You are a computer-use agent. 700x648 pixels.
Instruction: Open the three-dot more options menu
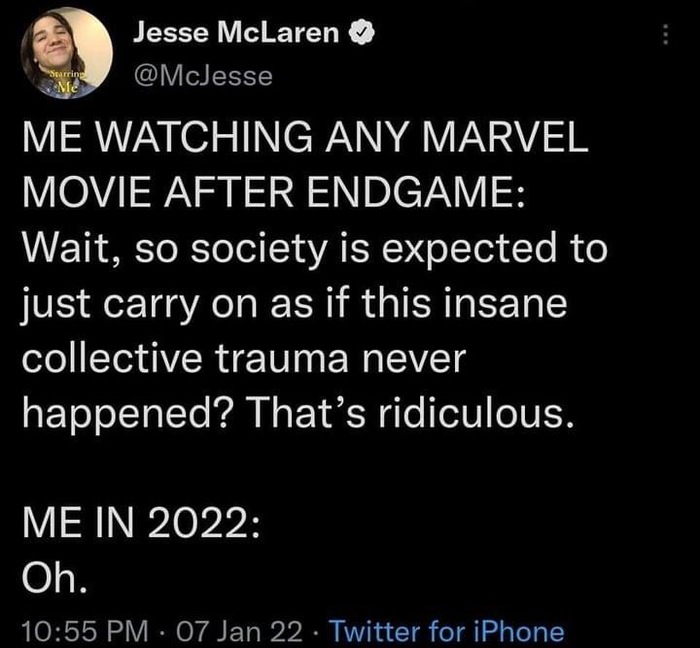coord(661,34)
